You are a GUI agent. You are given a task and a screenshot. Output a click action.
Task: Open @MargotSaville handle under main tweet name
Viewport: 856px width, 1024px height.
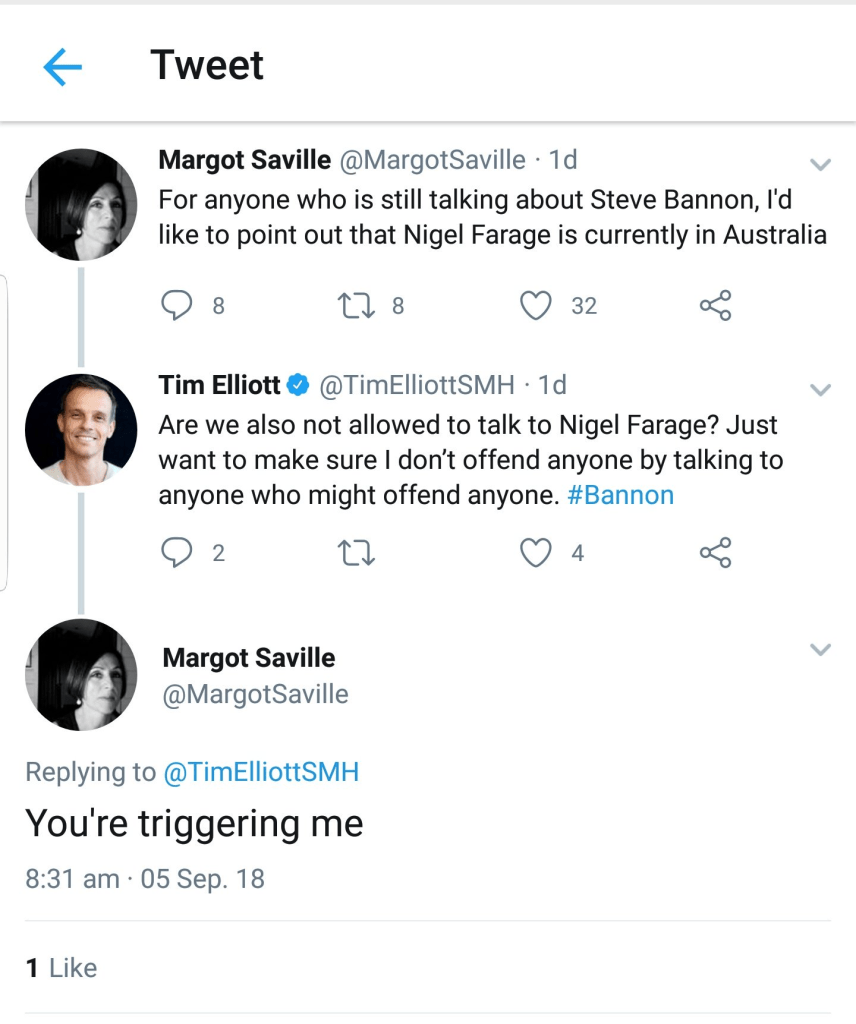[x=255, y=694]
